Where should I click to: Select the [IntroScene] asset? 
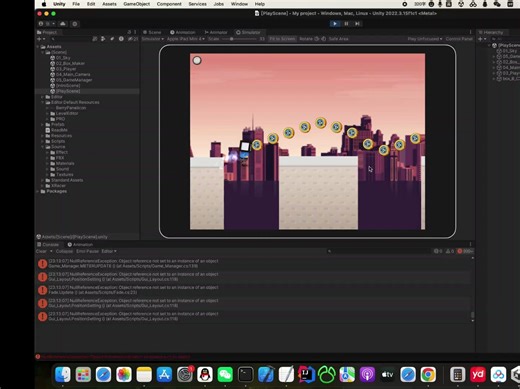click(x=65, y=86)
